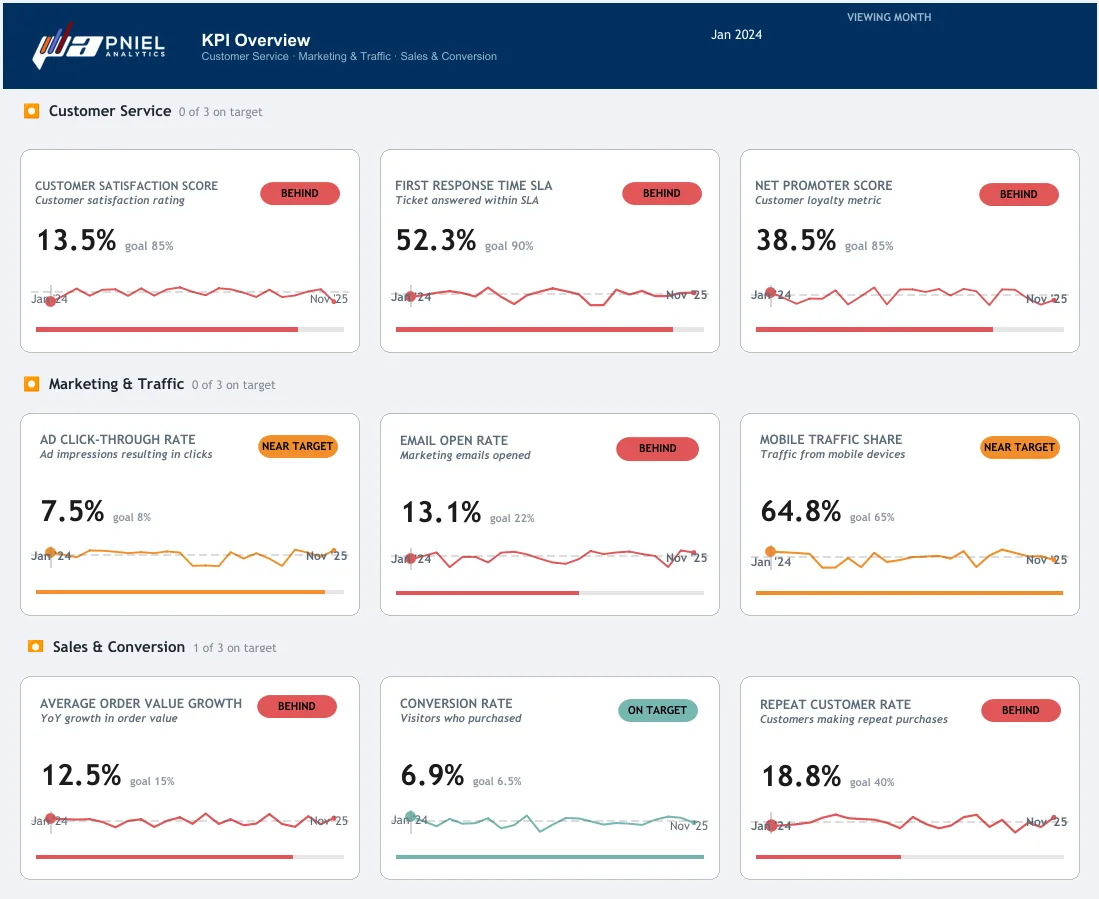Viewport: 1099px width, 899px height.
Task: Click the First Response Time SLA sparkline
Action: 550,295
